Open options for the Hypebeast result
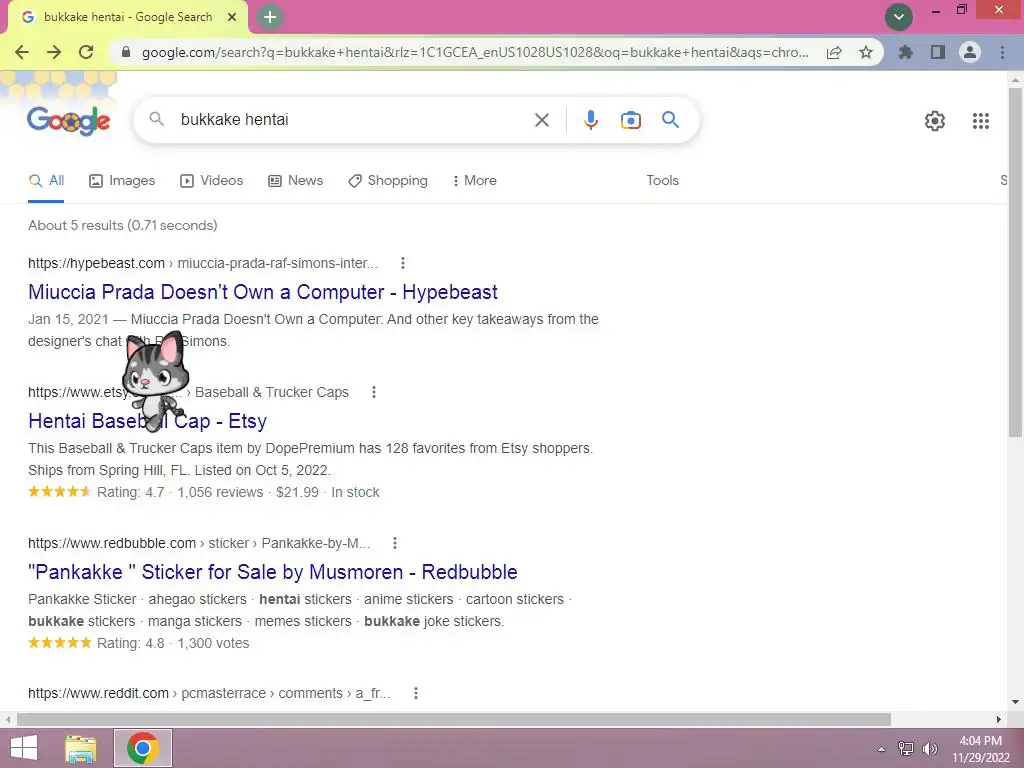1024x768 pixels. tap(403, 263)
